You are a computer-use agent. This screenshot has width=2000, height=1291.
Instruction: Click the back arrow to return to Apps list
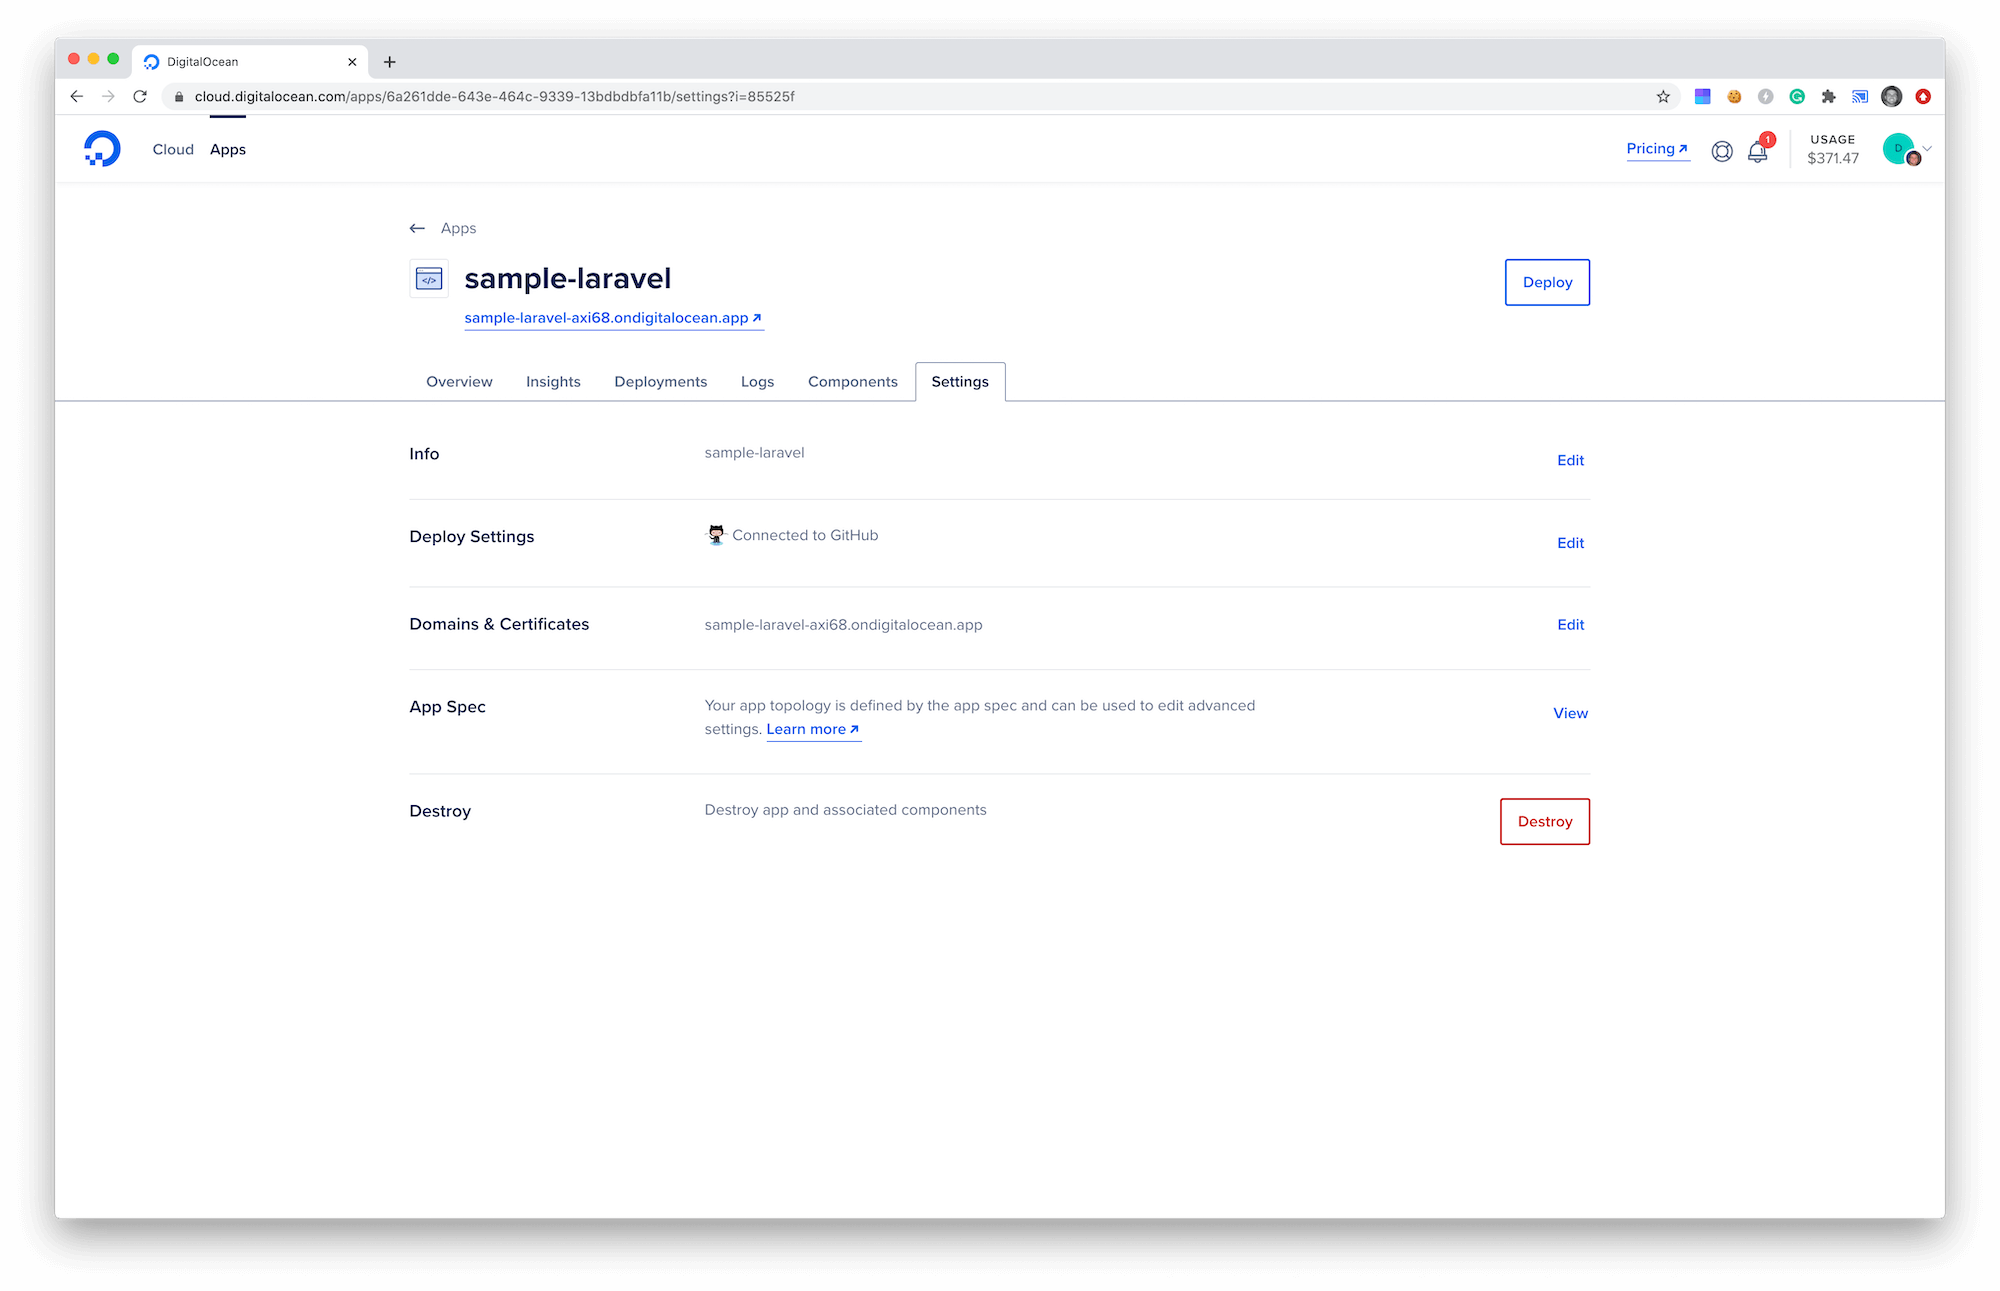(418, 227)
